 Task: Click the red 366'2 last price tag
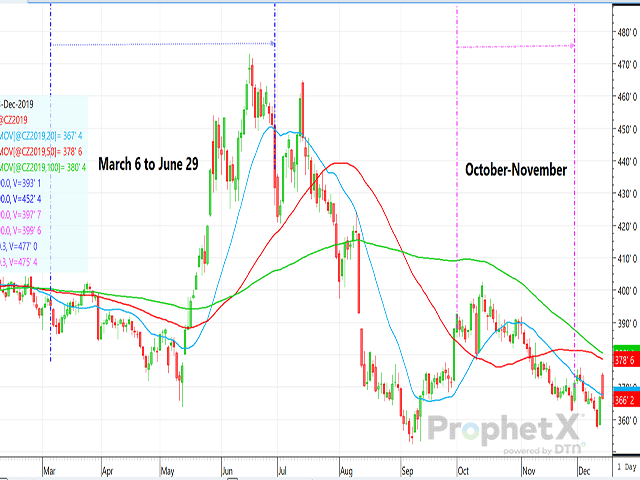(626, 400)
